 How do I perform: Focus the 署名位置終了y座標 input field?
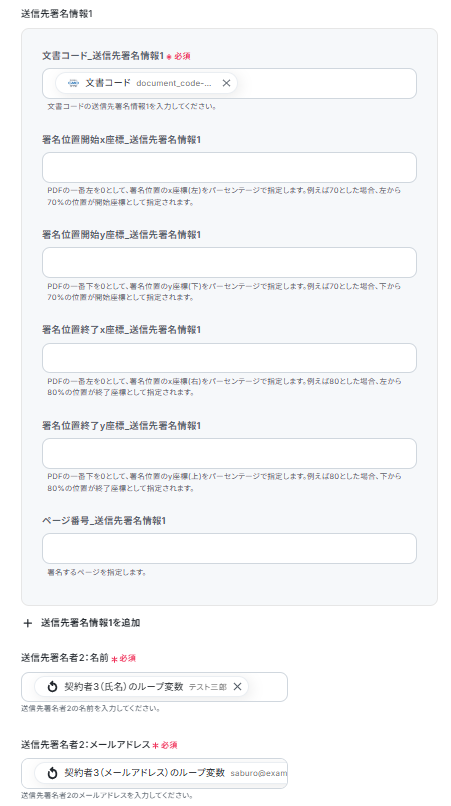(229, 453)
